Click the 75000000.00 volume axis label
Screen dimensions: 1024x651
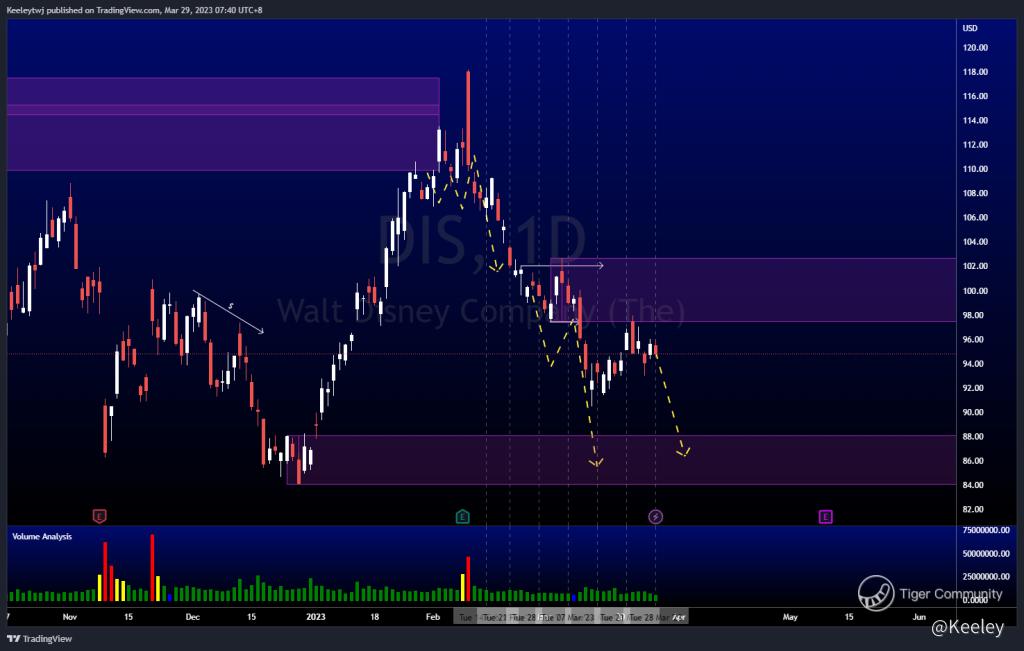(986, 530)
